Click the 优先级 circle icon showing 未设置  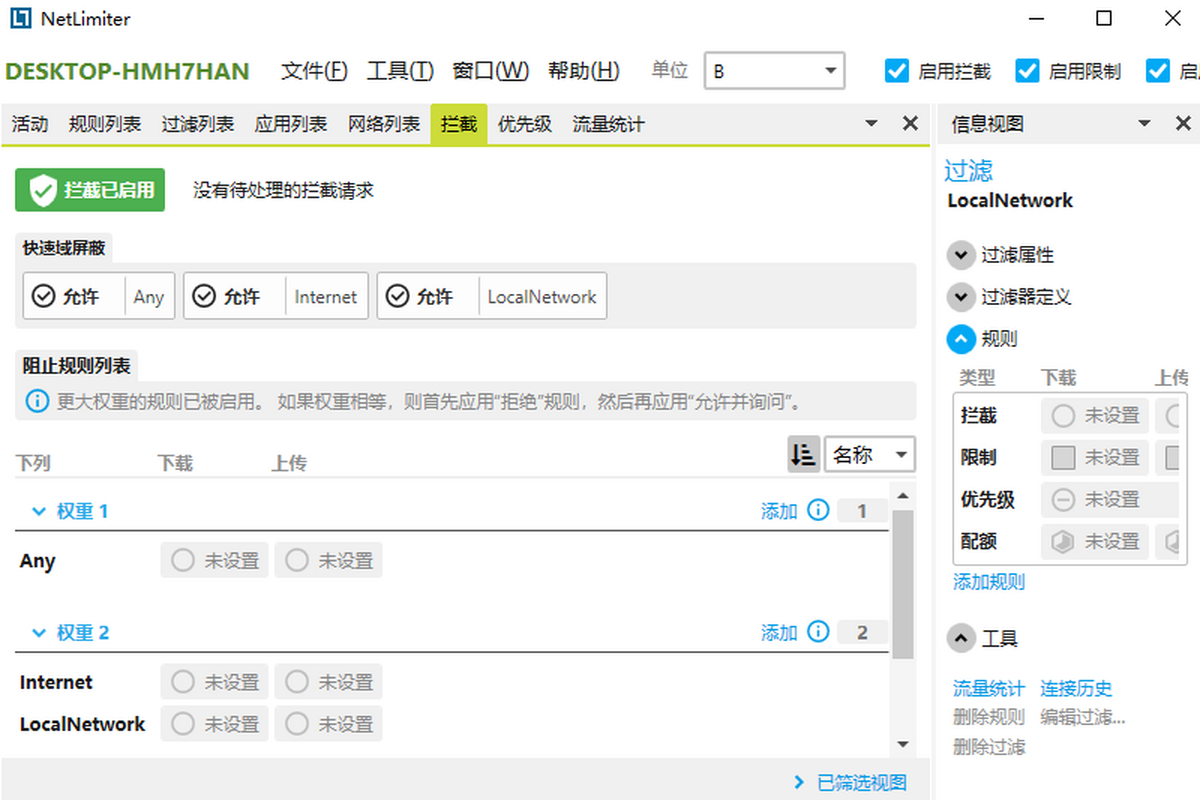pos(1064,499)
